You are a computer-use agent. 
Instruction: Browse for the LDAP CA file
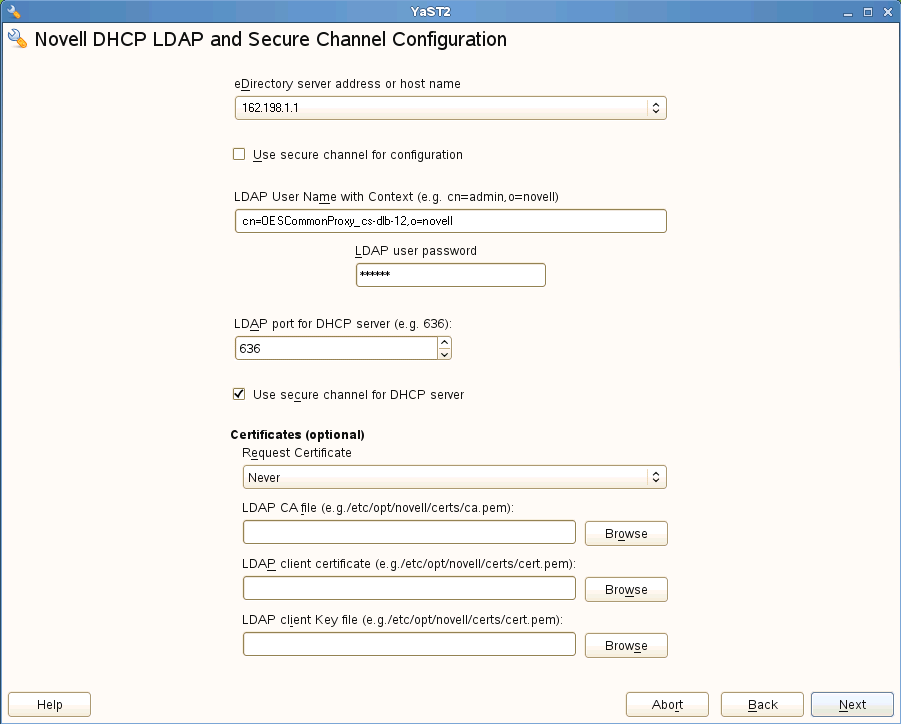point(626,533)
